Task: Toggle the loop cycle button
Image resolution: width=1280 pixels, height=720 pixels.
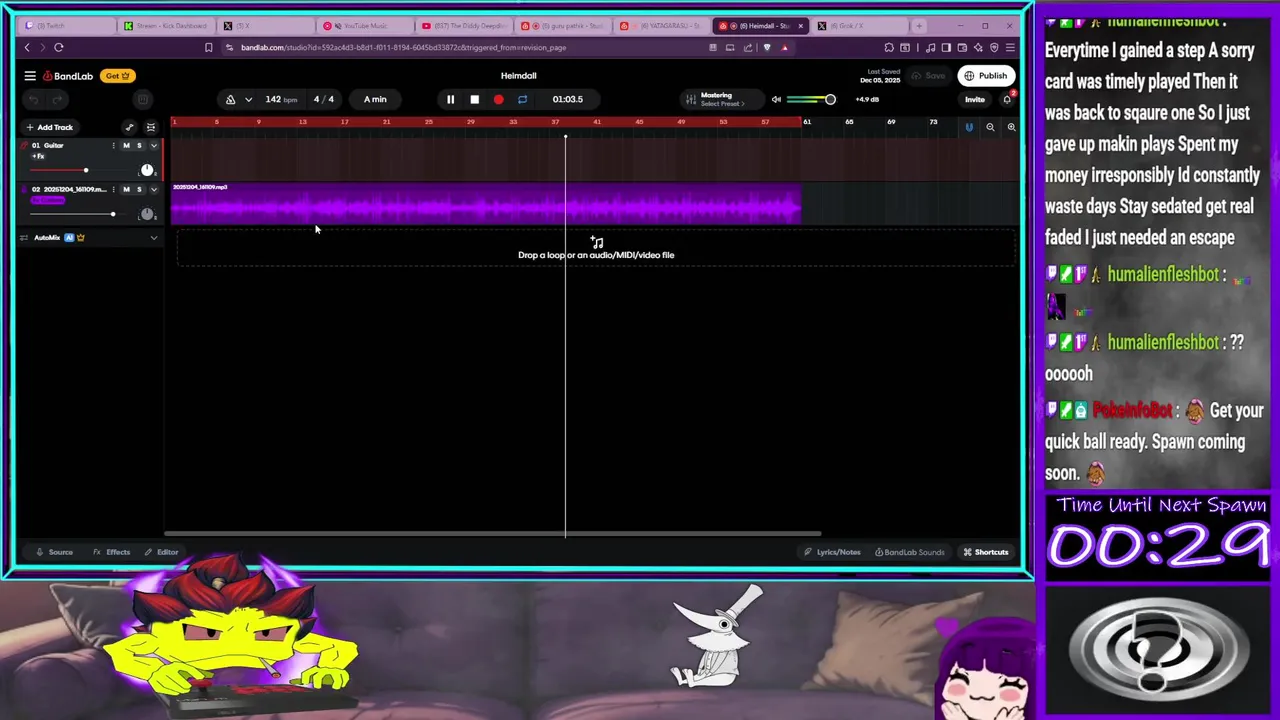Action: (522, 99)
